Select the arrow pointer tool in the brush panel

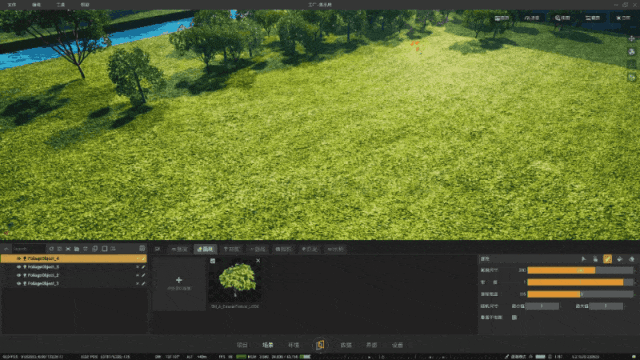(583, 259)
